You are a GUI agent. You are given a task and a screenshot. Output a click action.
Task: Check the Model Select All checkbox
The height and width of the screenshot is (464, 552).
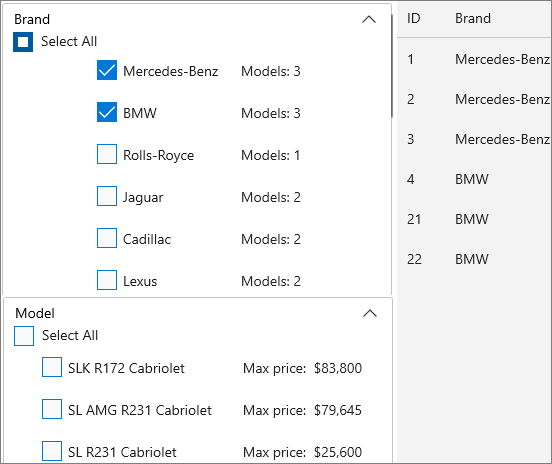24,336
